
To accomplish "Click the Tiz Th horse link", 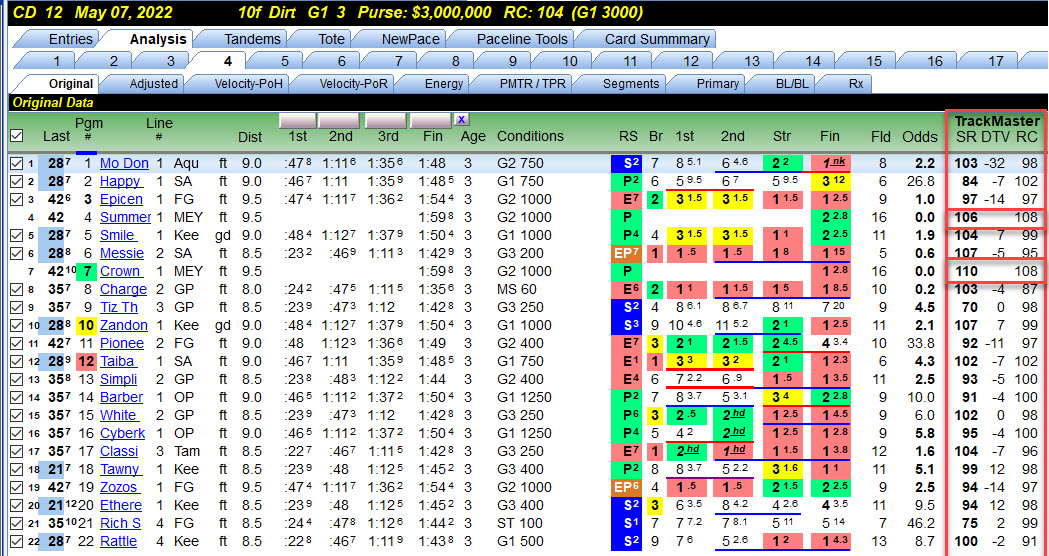I will point(119,308).
